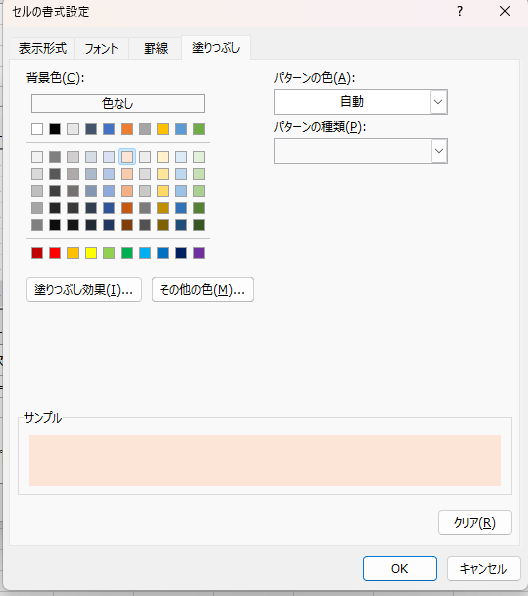
Task: Choose the bright red standard color swatch
Action: (x=55, y=253)
